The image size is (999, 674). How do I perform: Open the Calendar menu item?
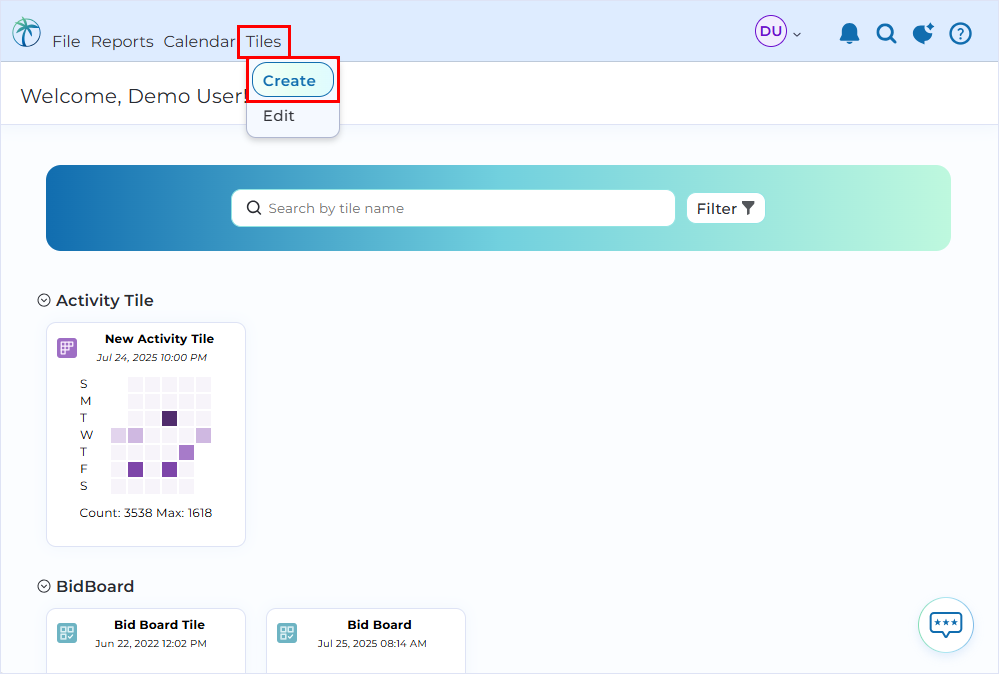[x=199, y=41]
